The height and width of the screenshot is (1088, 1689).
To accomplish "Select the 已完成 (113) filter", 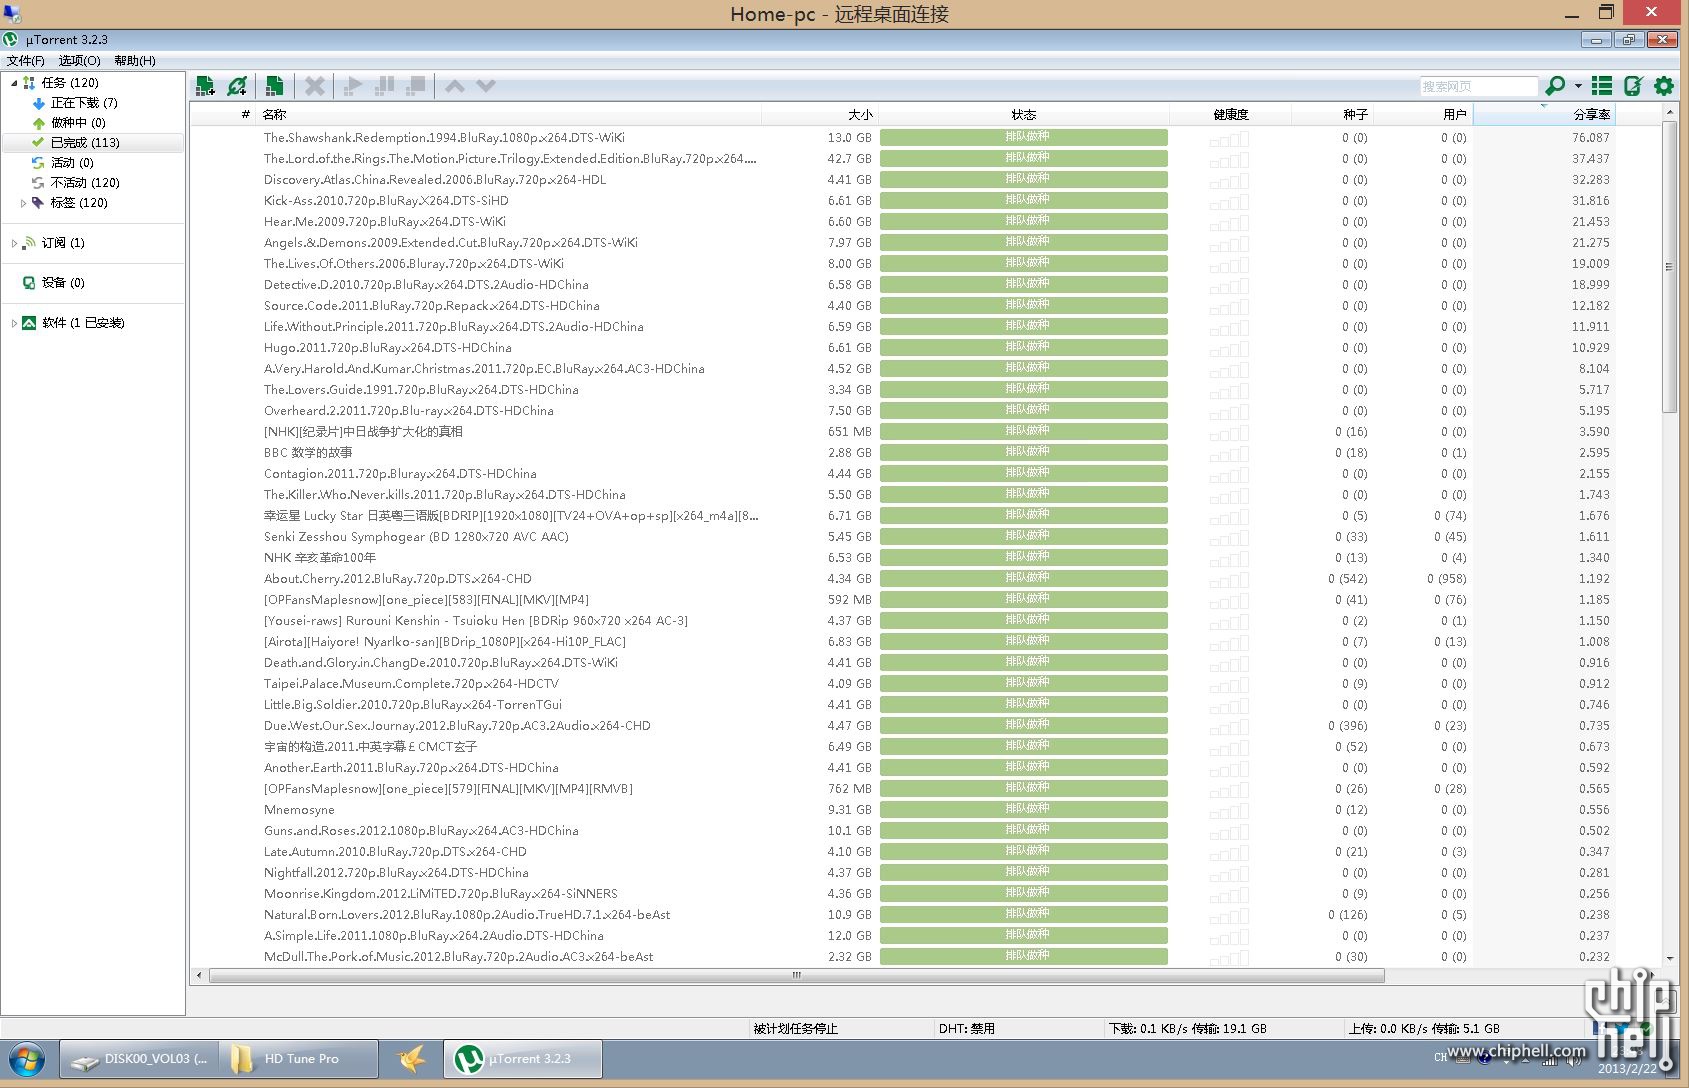I will pos(92,143).
